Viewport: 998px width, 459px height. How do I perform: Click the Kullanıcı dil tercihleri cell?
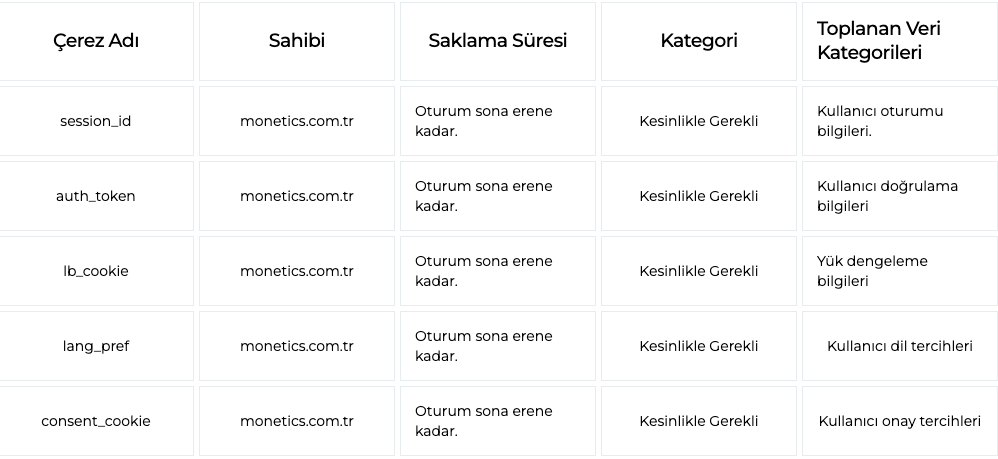(x=900, y=346)
